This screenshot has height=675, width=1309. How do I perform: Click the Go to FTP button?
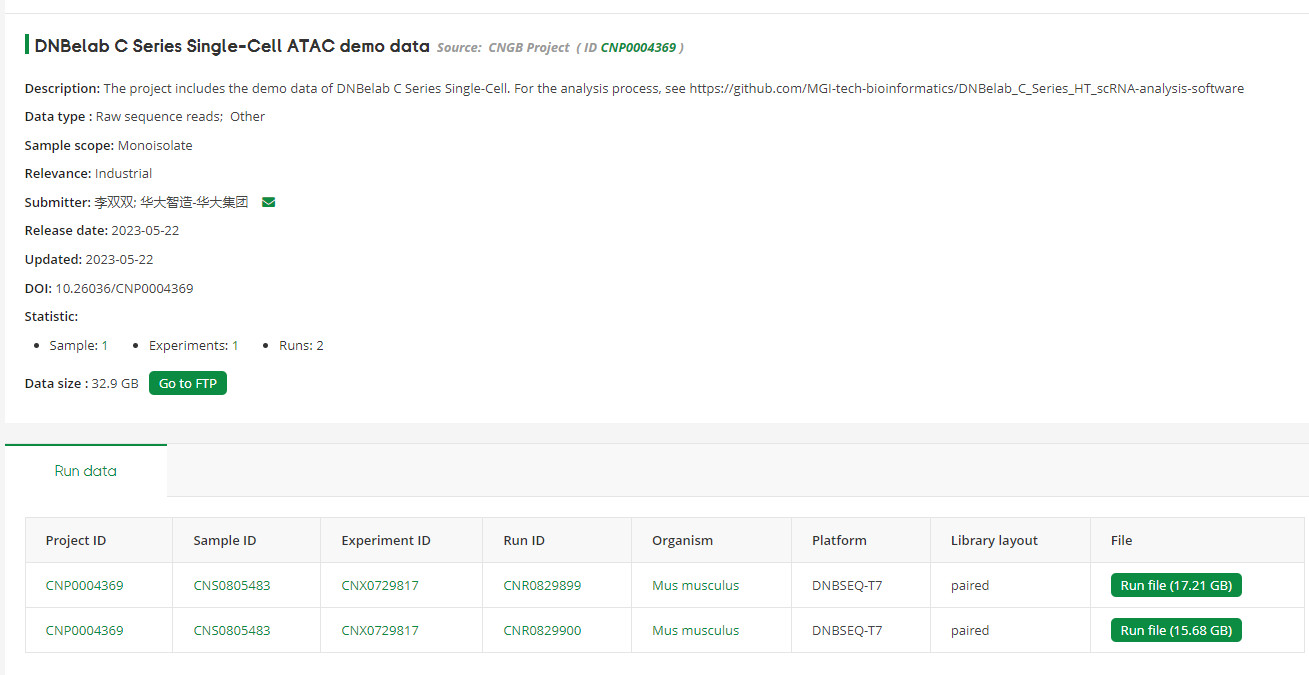(x=187, y=383)
